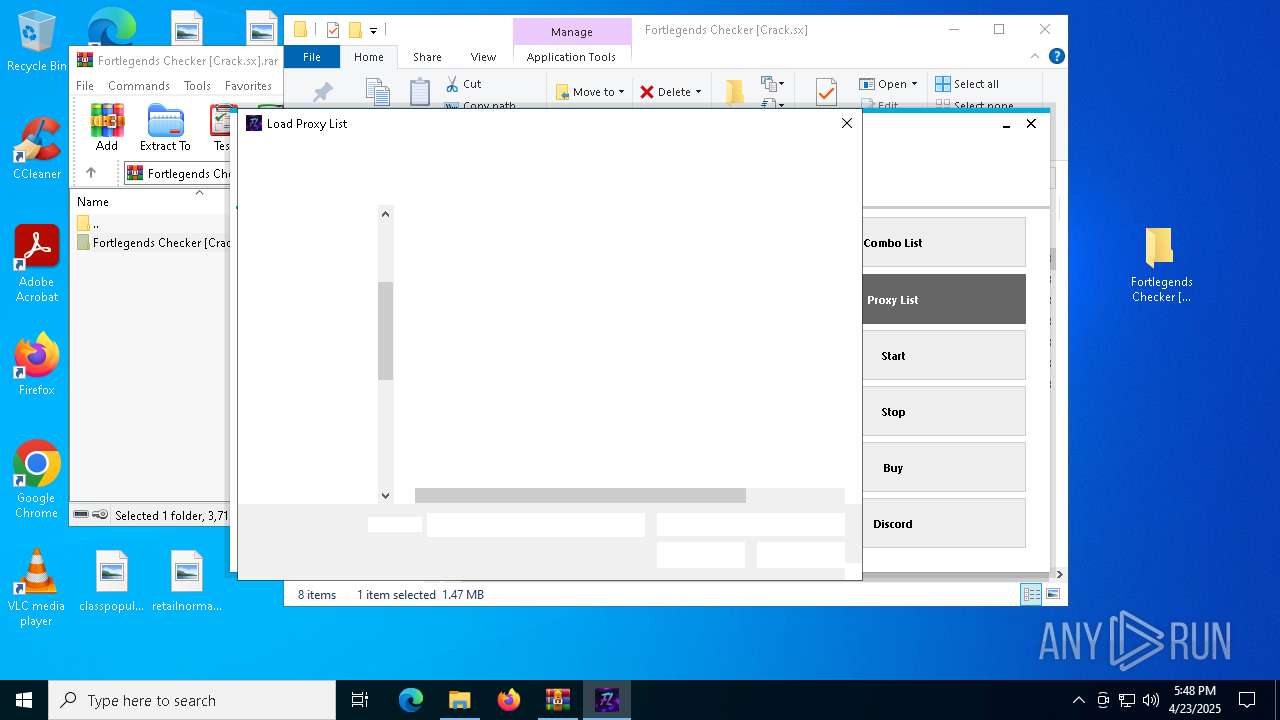The image size is (1280, 720).
Task: Expand the New item dropdown
Action: pyautogui.click(x=772, y=84)
